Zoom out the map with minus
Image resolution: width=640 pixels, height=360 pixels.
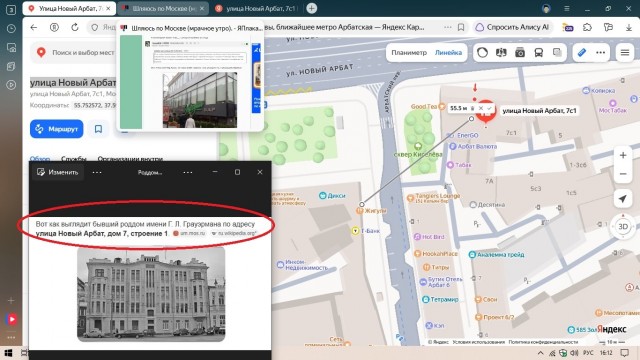click(623, 174)
